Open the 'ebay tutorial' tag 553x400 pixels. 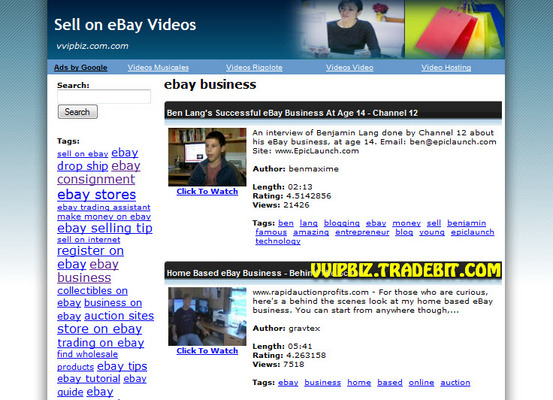click(89, 379)
